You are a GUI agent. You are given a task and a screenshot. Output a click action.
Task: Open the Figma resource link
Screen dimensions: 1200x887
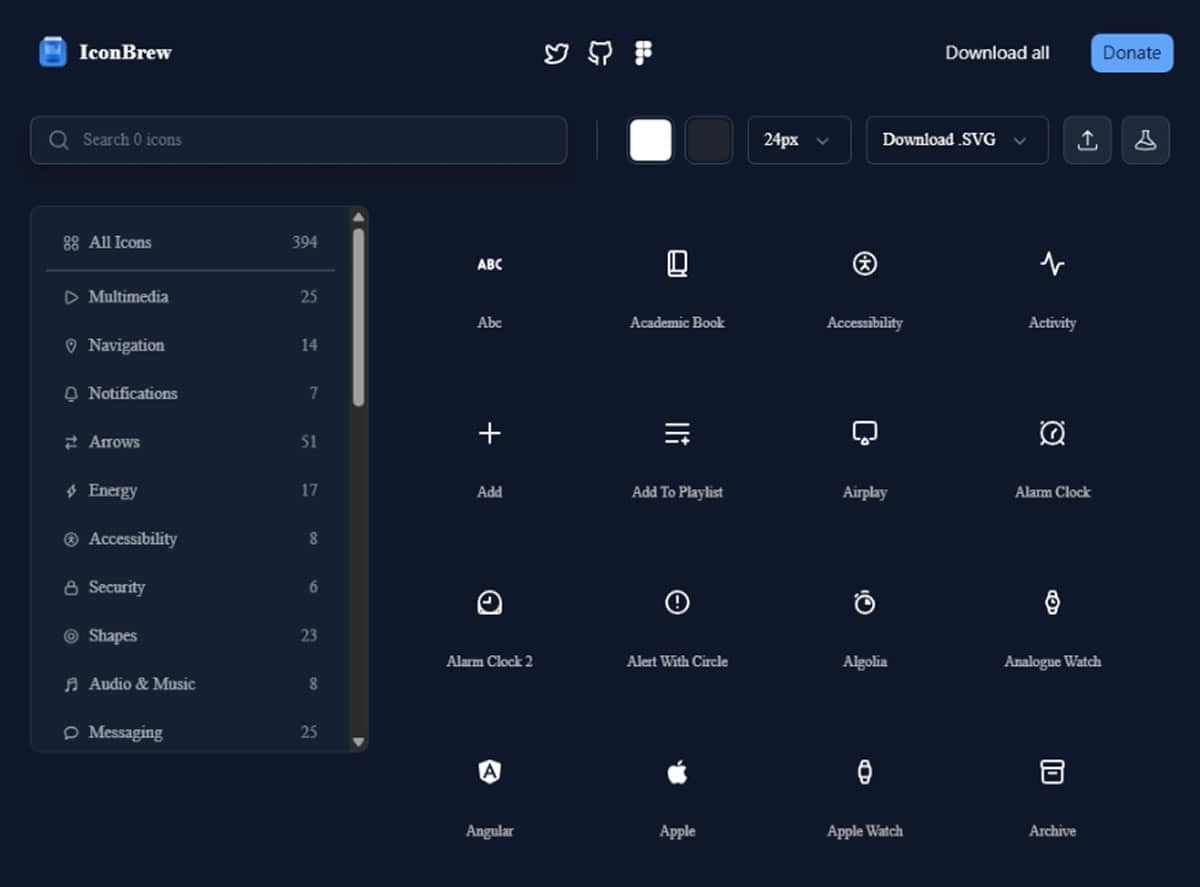(x=642, y=53)
